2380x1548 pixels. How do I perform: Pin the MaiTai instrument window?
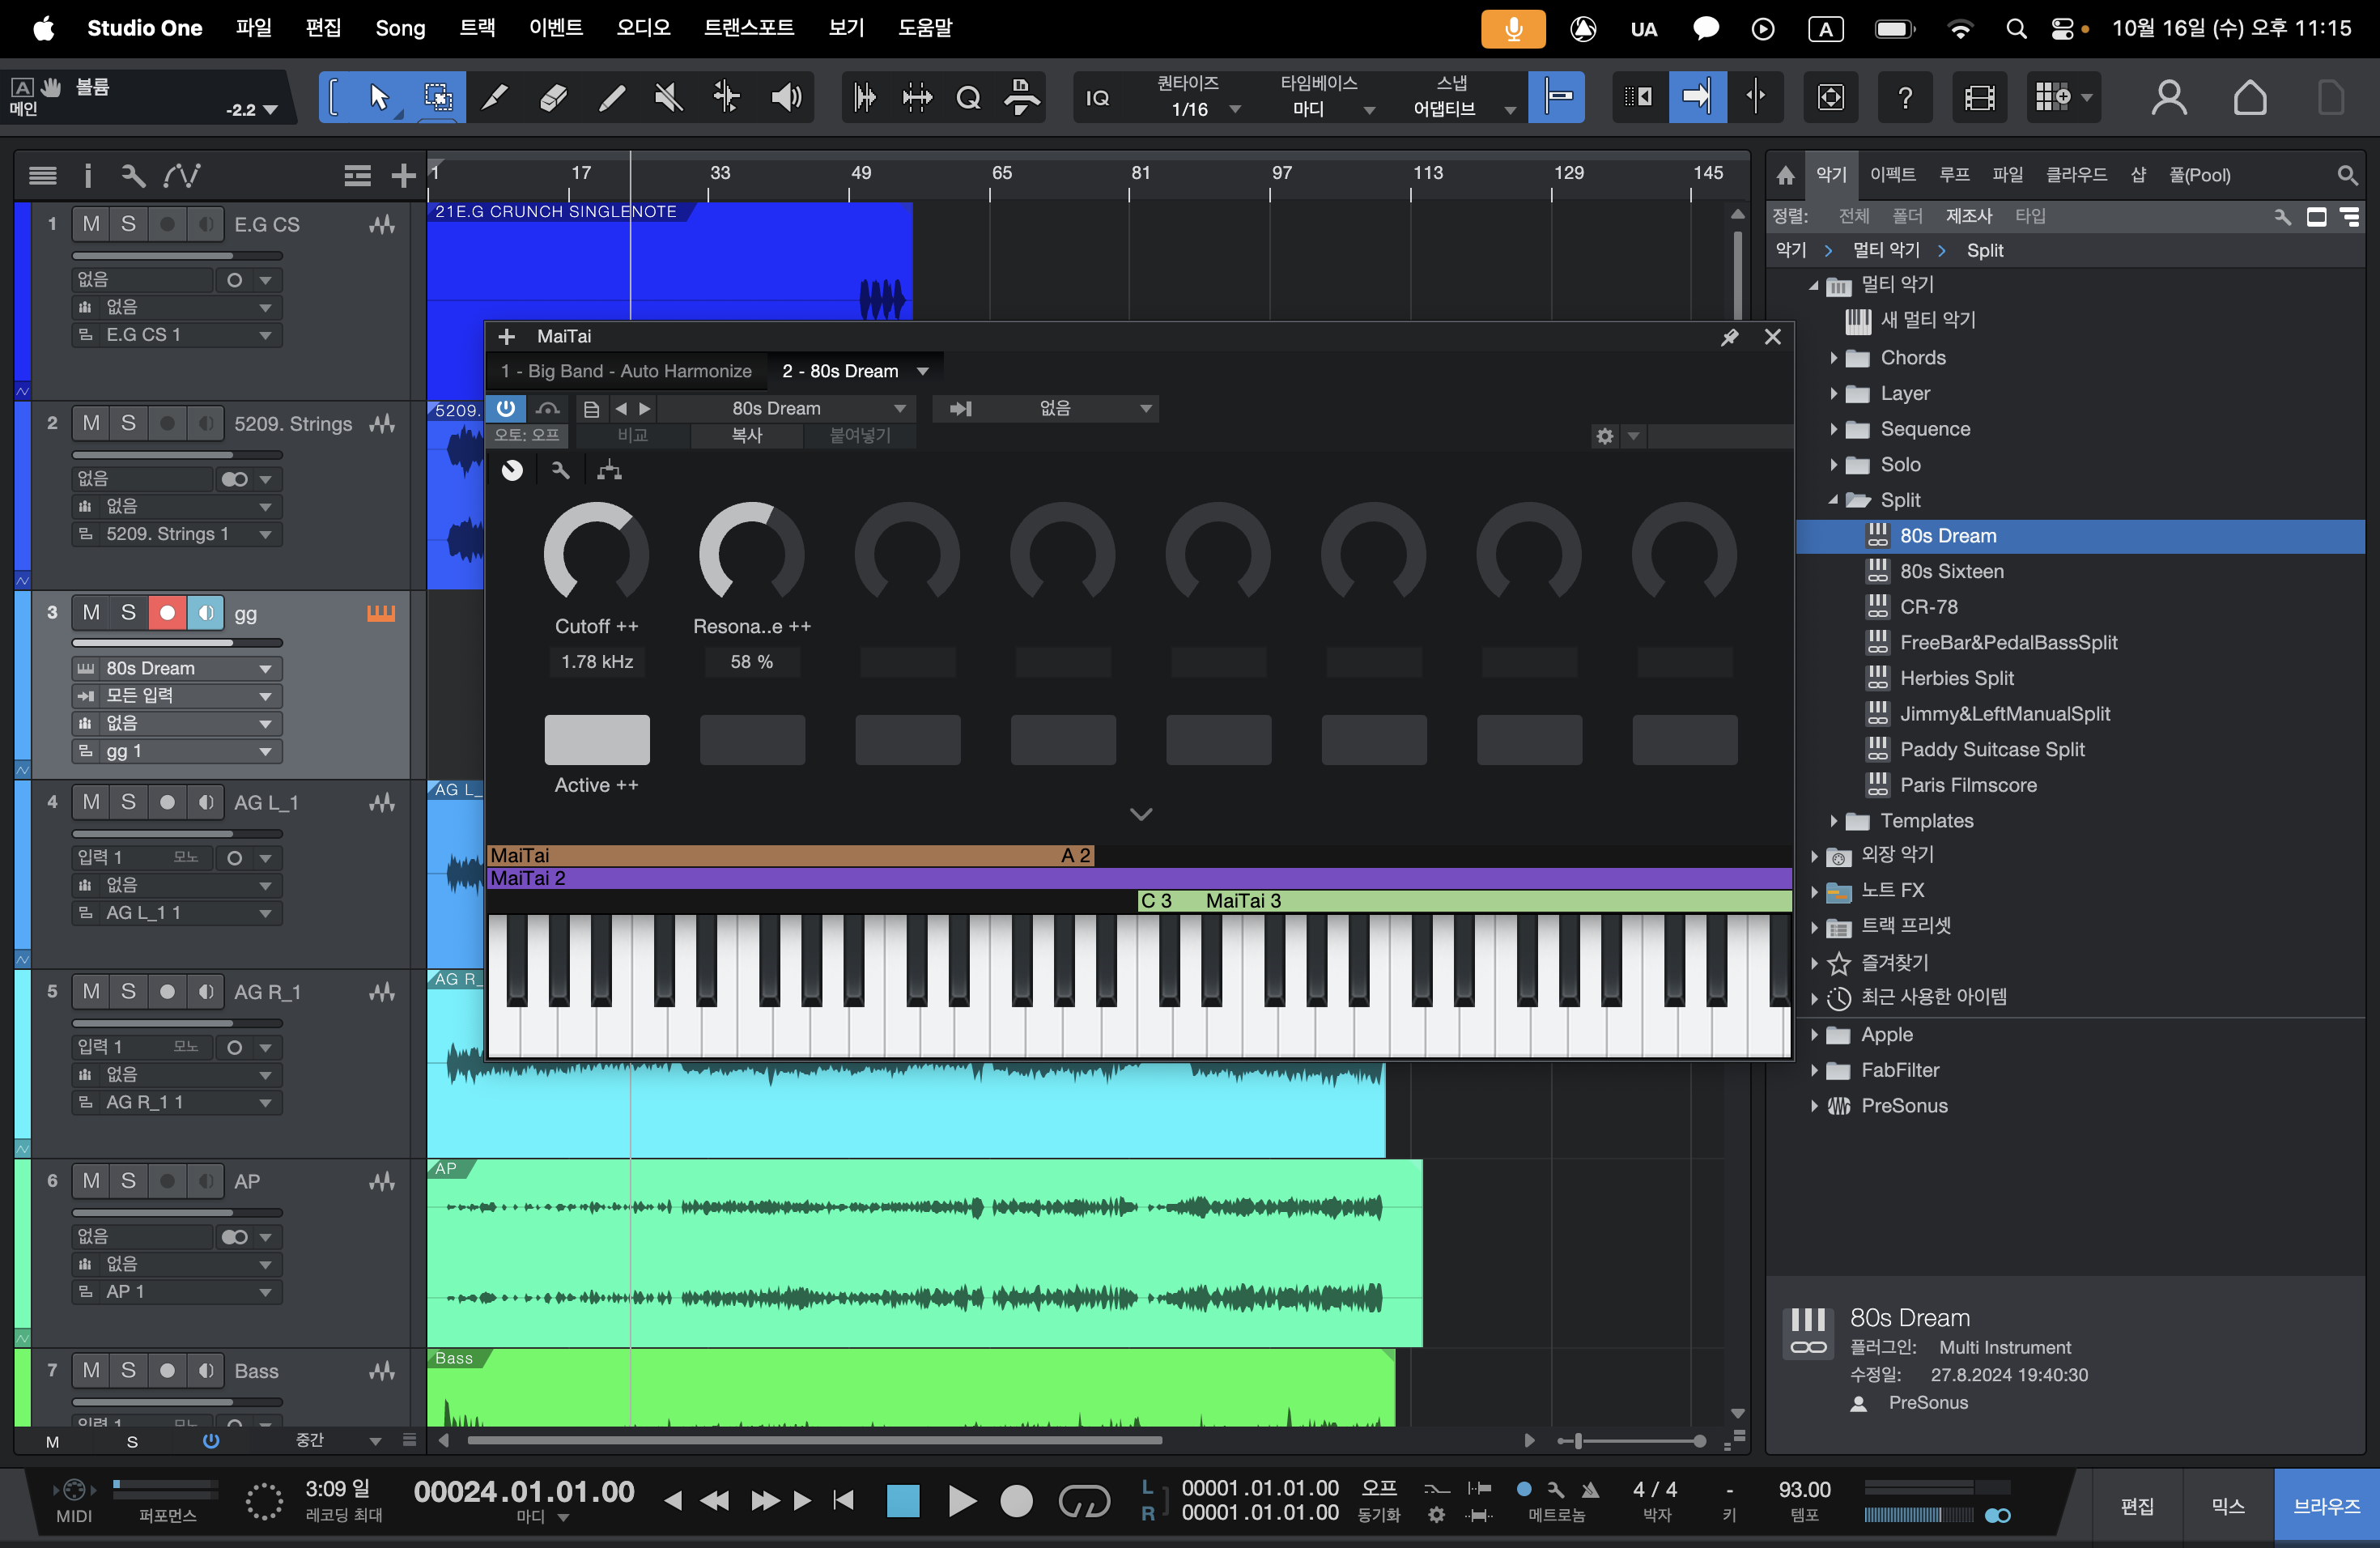[1730, 337]
